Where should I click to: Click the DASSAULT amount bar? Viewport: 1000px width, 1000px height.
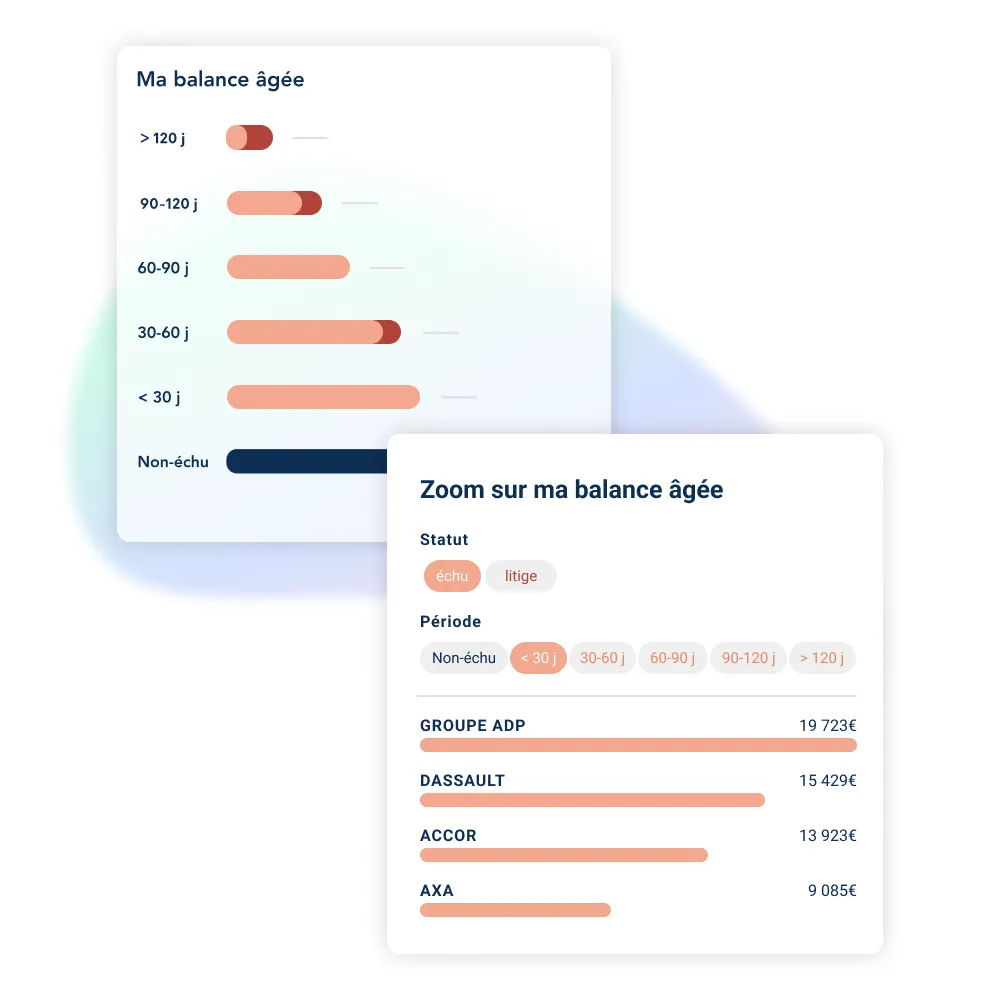(x=592, y=800)
